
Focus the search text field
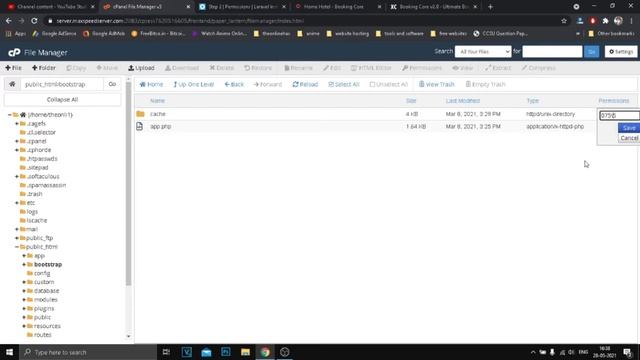[x=552, y=51]
